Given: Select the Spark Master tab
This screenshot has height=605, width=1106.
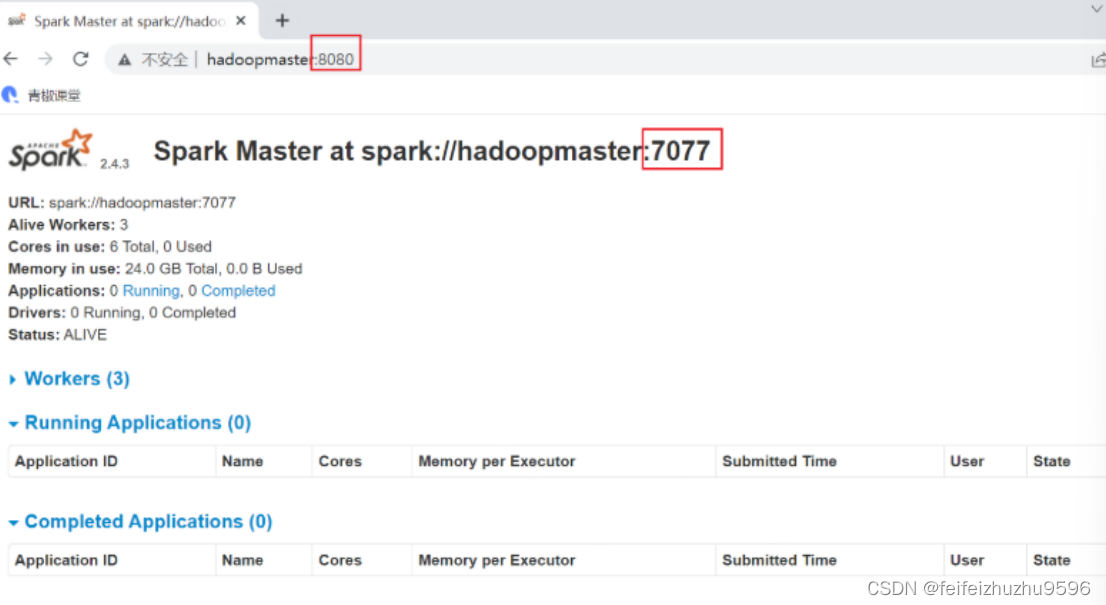Looking at the screenshot, I should tap(129, 20).
